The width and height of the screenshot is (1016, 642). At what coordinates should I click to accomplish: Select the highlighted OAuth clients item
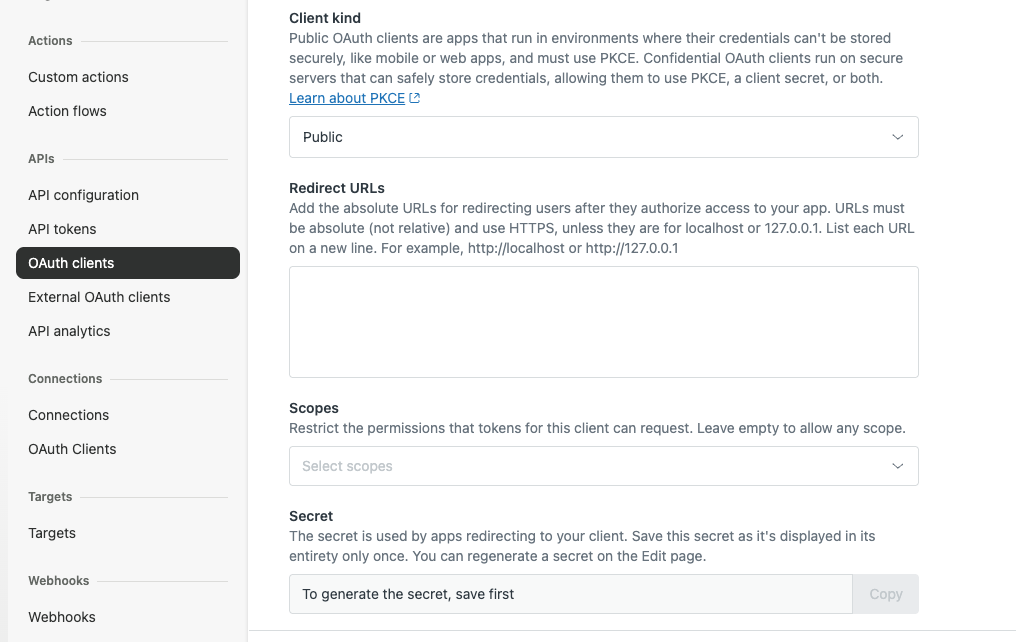tap(128, 263)
